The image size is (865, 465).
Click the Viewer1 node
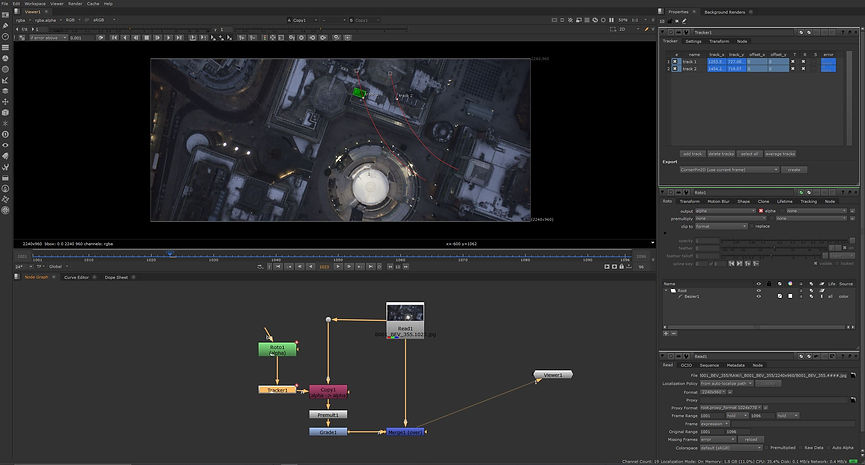pyautogui.click(x=553, y=375)
